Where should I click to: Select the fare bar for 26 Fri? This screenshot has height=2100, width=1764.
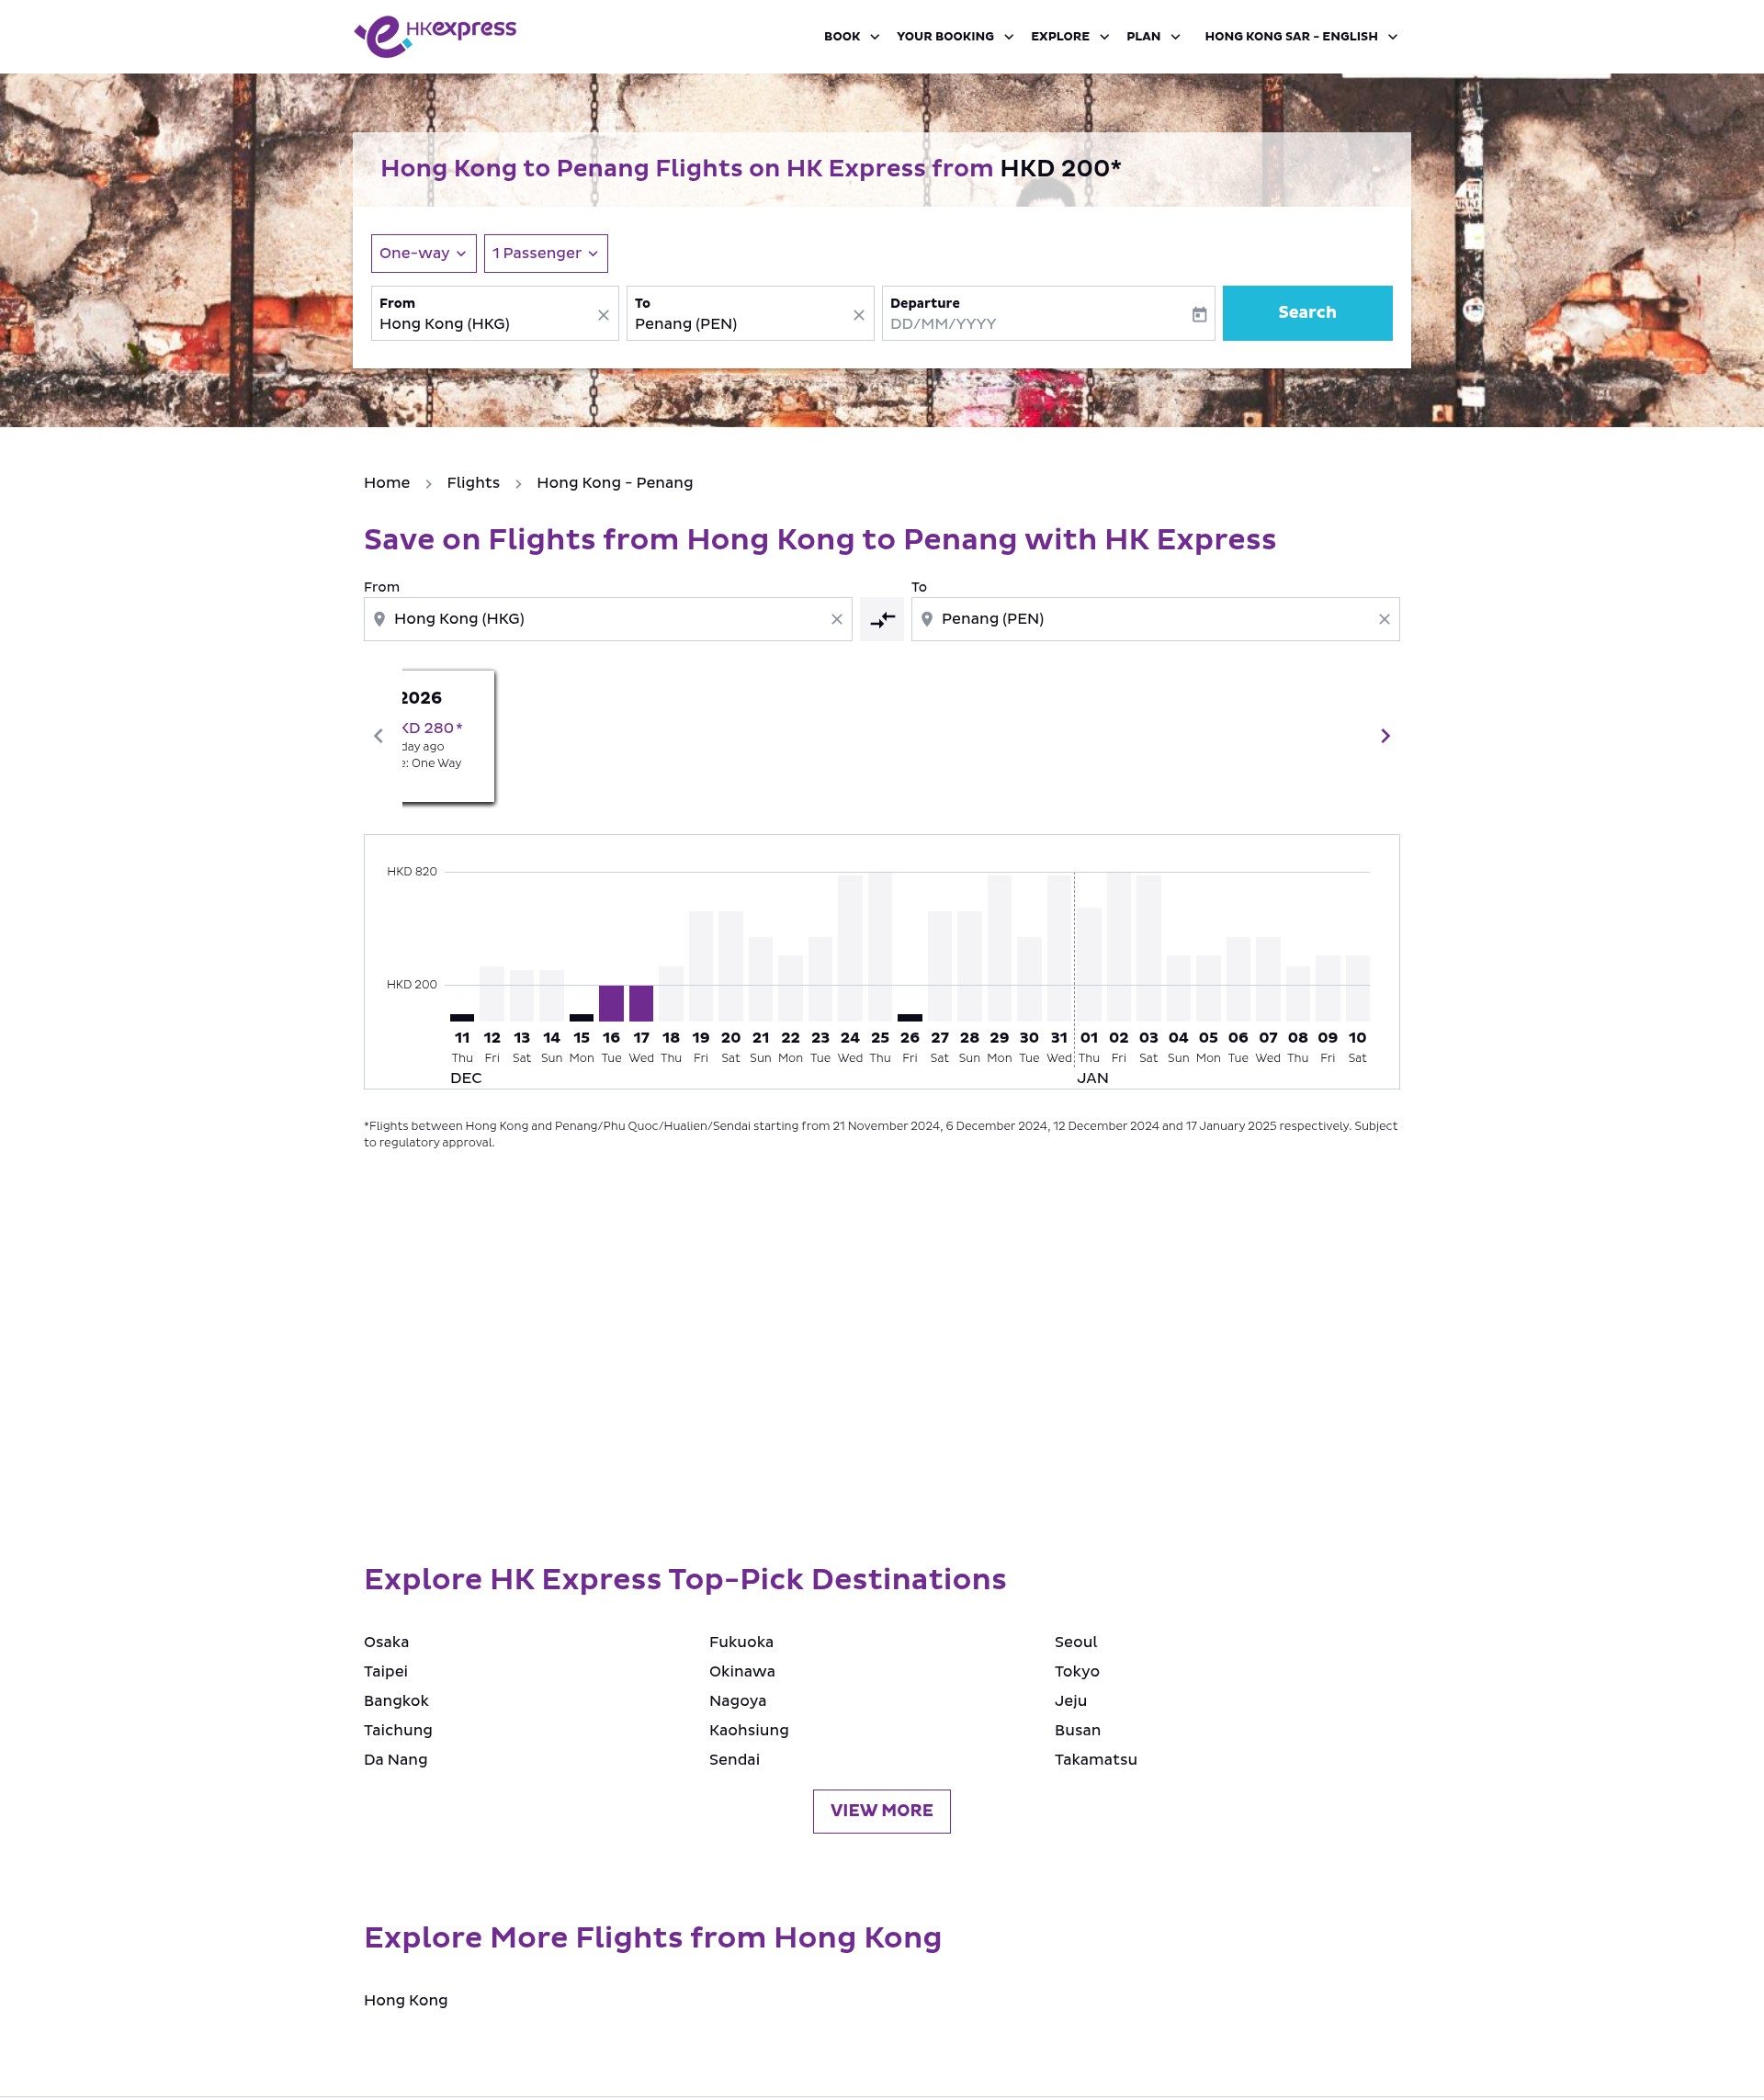[910, 1017]
